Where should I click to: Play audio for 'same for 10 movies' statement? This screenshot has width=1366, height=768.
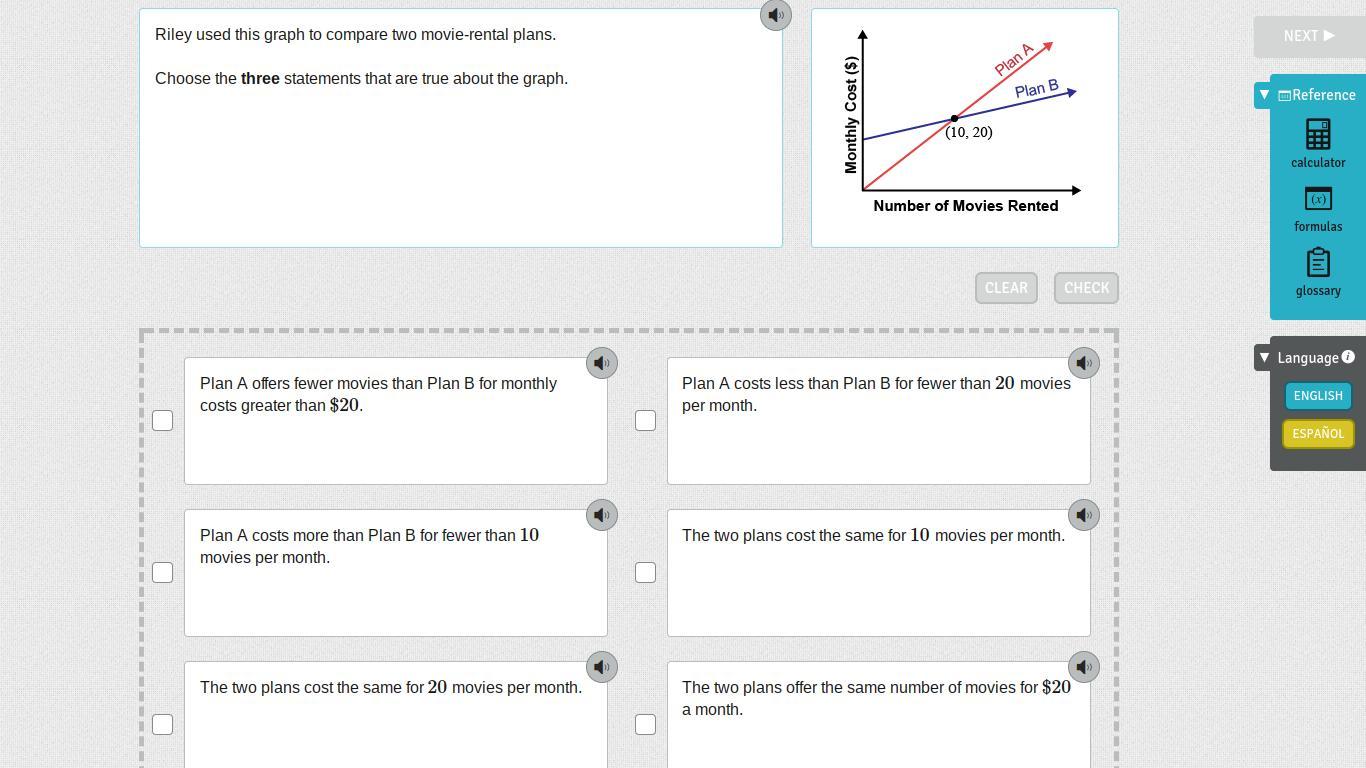pyautogui.click(x=1084, y=515)
